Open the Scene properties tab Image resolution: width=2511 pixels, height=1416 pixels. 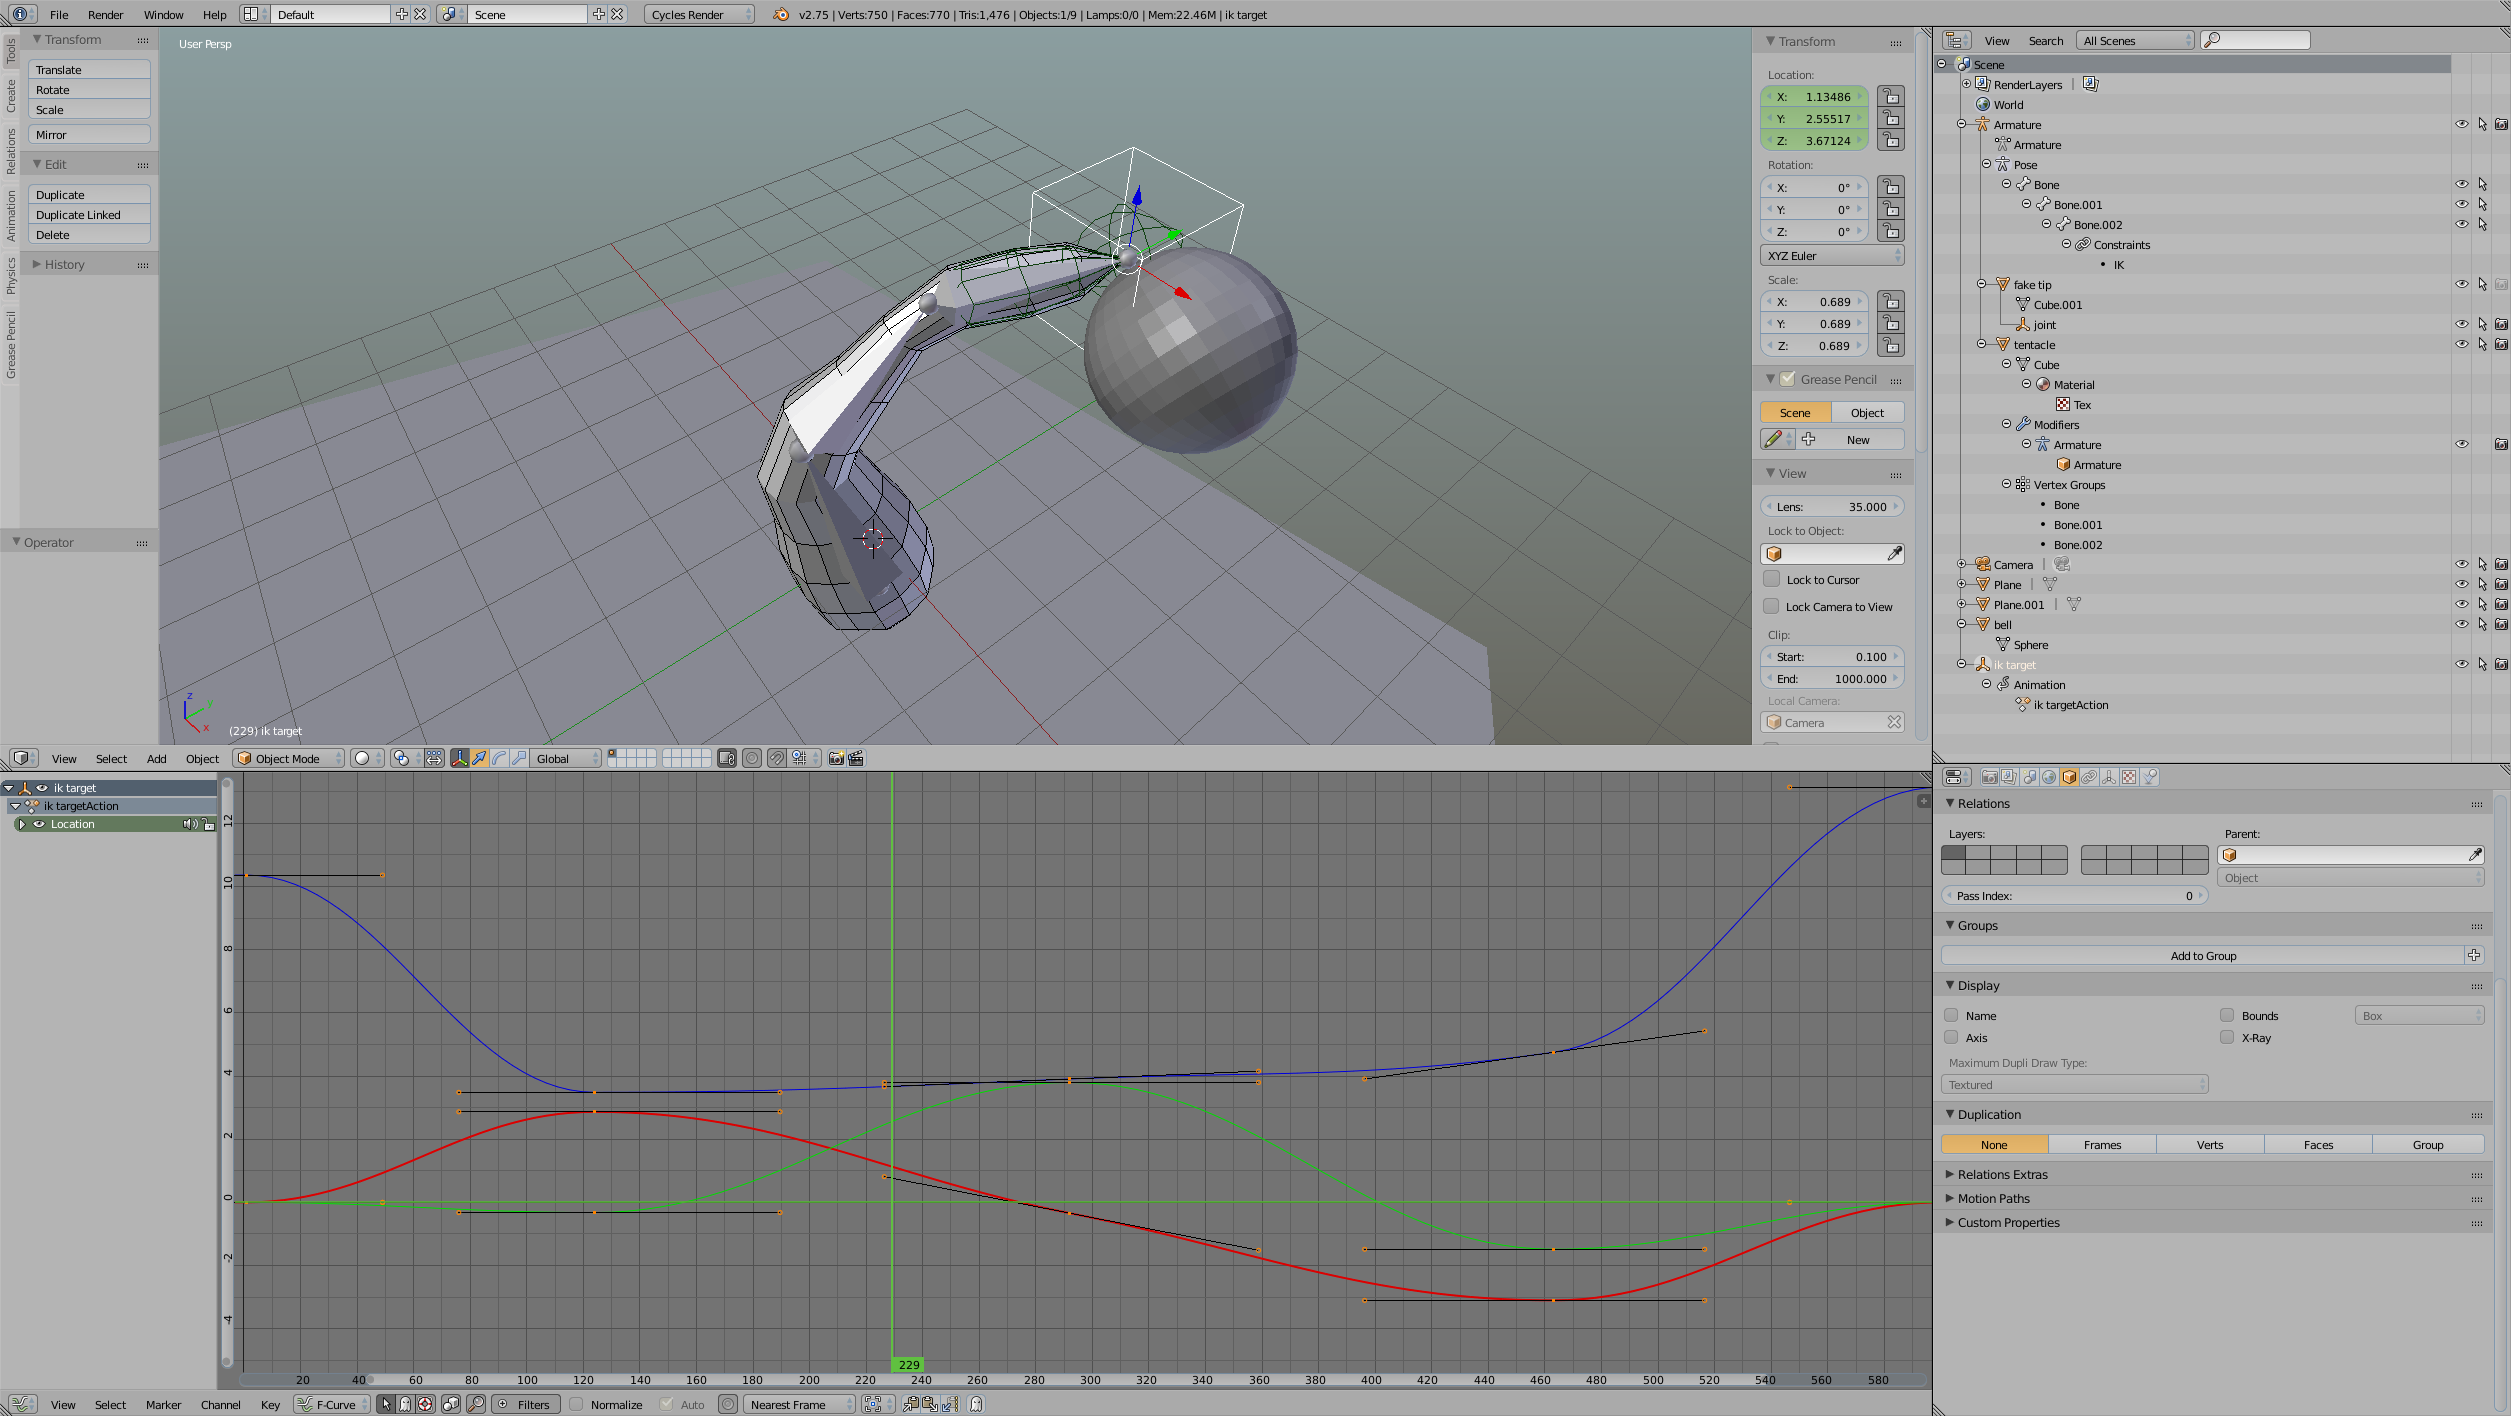click(2029, 777)
